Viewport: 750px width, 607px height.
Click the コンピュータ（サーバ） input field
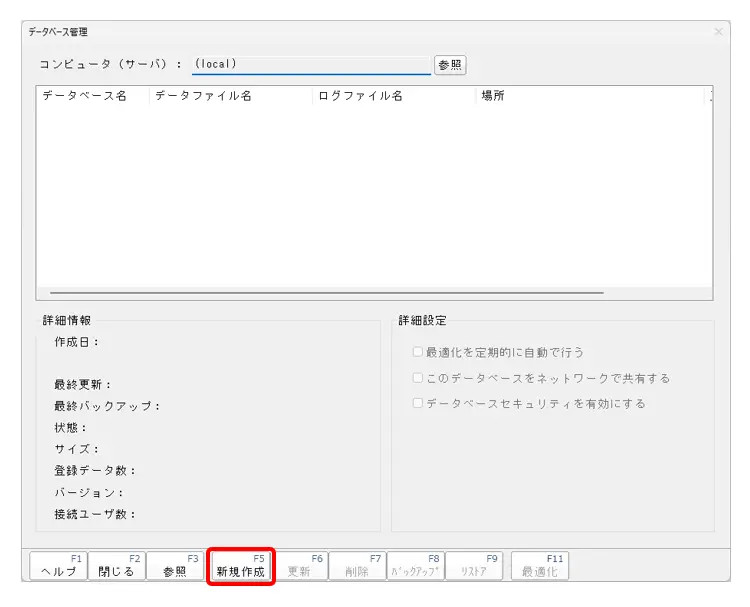tap(310, 64)
